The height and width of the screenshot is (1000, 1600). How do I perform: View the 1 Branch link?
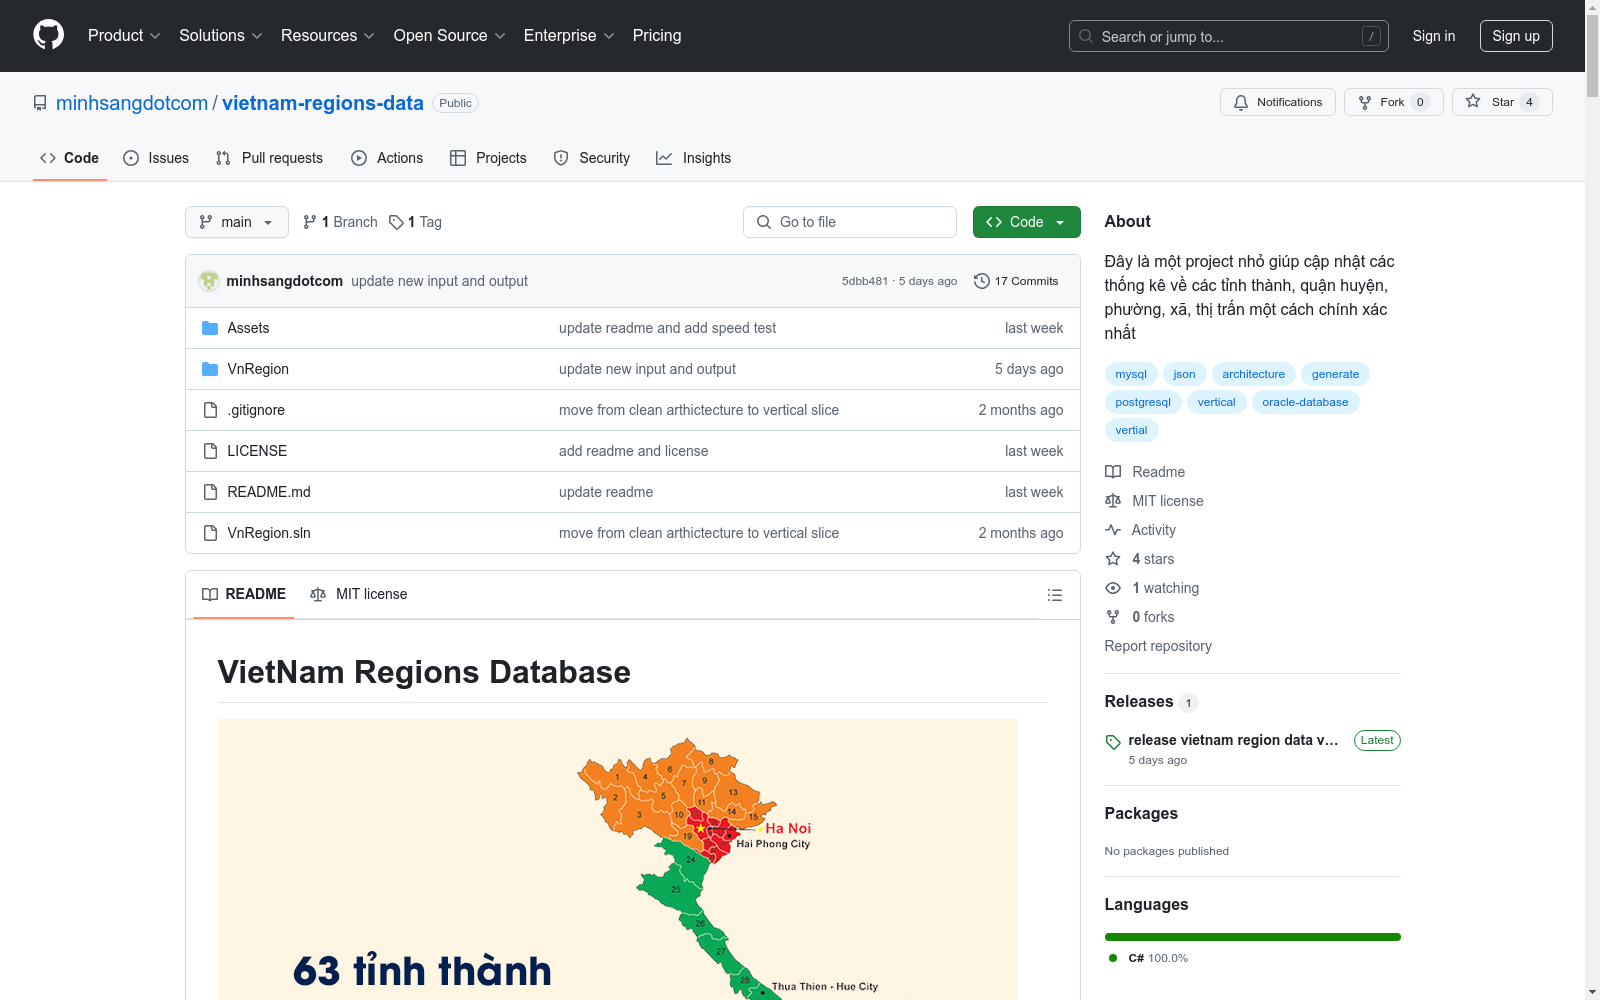coord(340,222)
